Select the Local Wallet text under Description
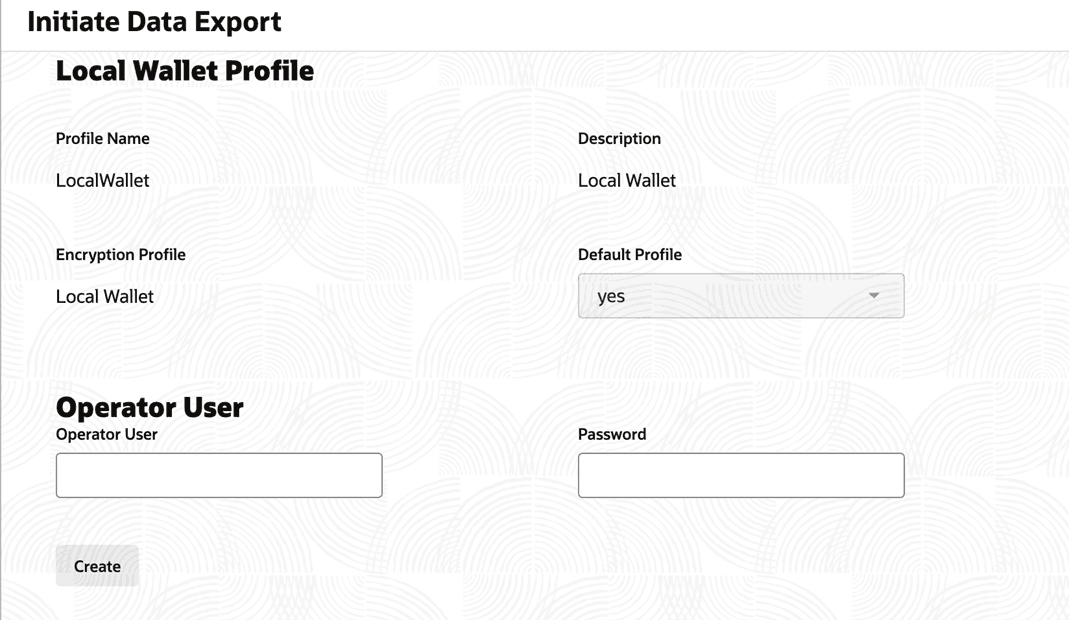This screenshot has height=620, width=1069. tap(627, 180)
